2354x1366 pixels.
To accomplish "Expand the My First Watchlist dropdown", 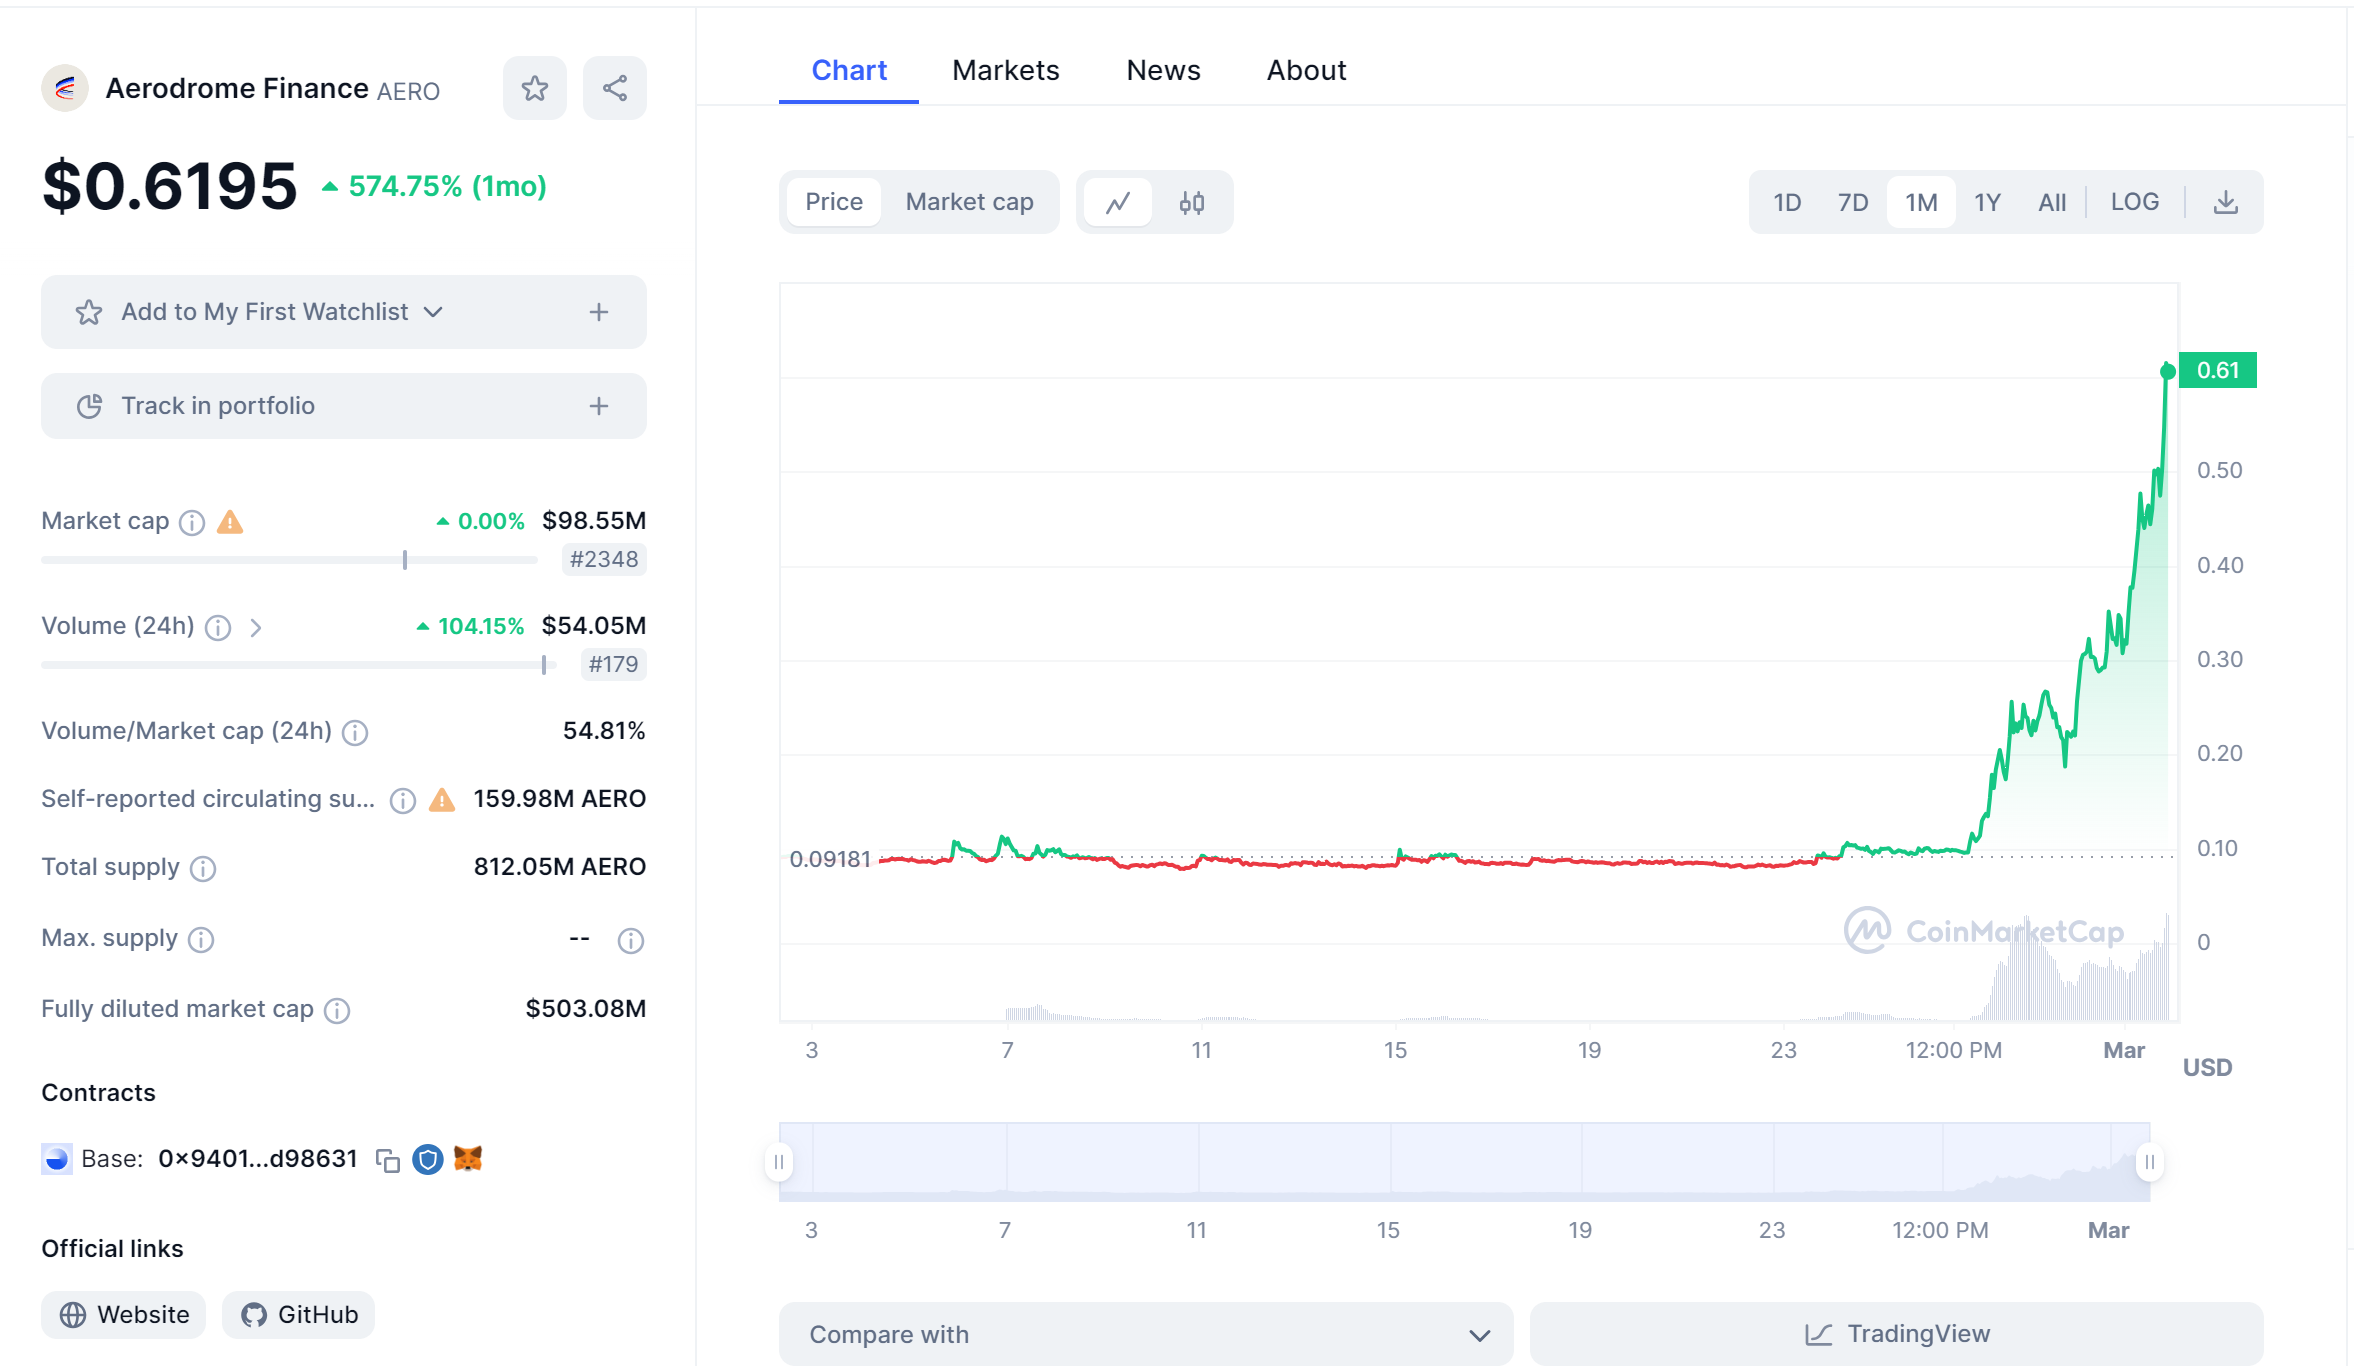I will click(433, 312).
